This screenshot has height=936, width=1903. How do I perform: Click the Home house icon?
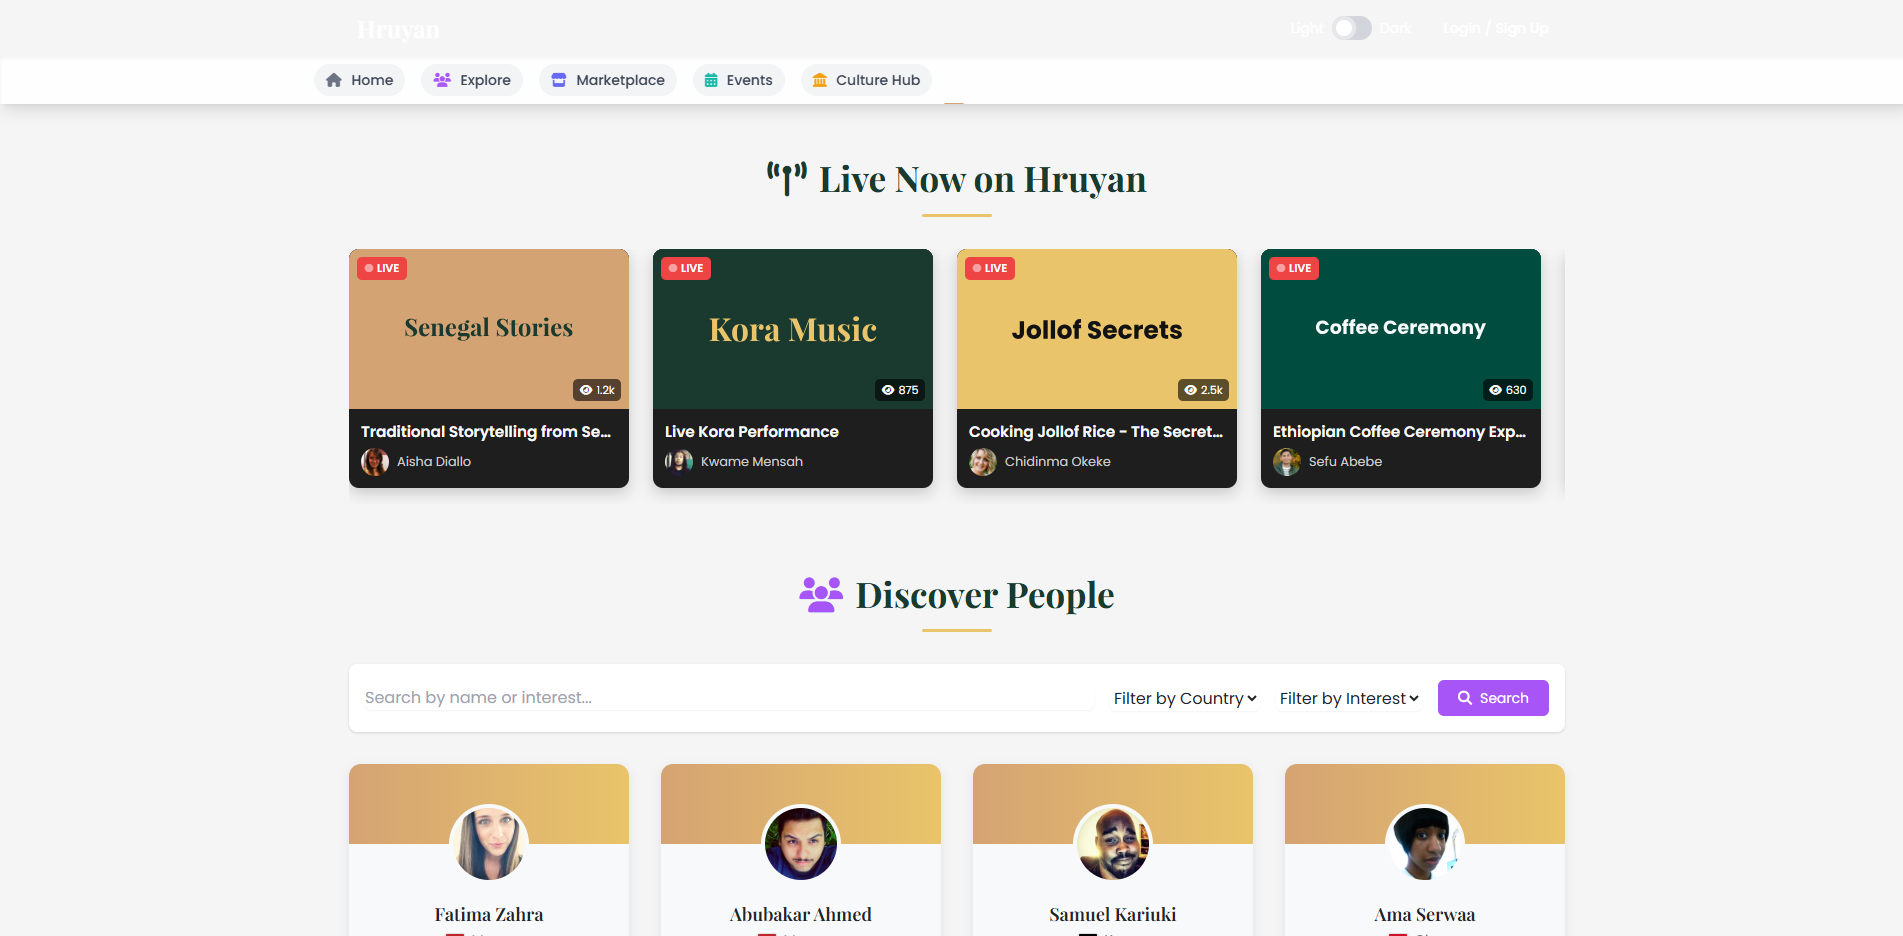coord(334,80)
